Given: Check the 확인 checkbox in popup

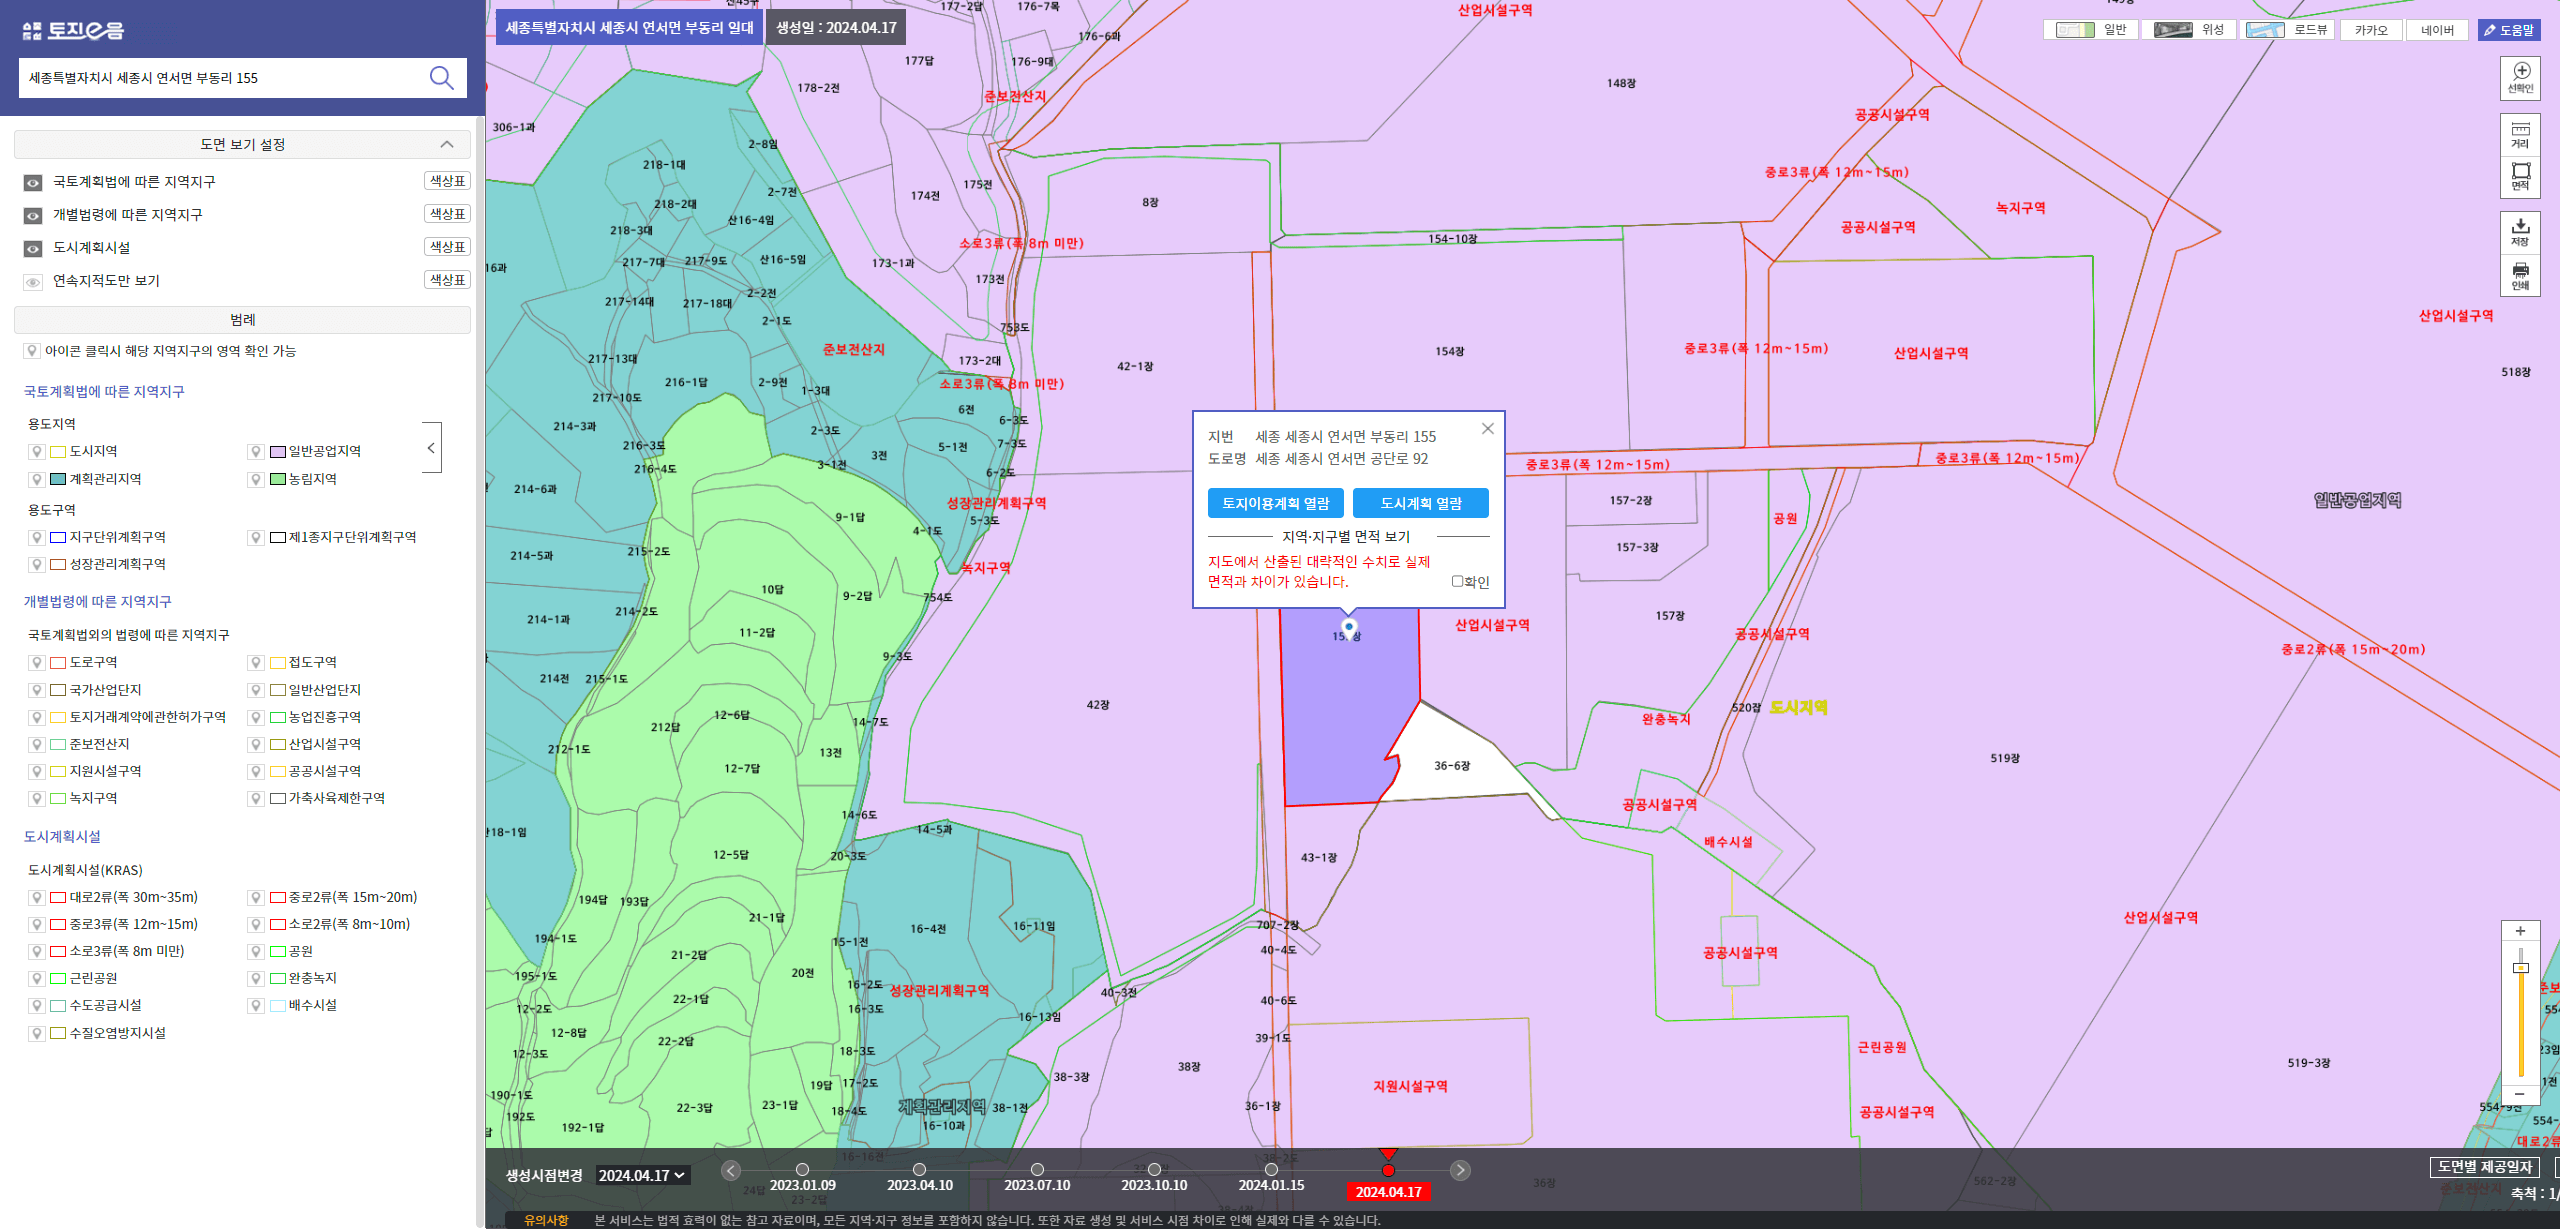Looking at the screenshot, I should pyautogui.click(x=1457, y=581).
